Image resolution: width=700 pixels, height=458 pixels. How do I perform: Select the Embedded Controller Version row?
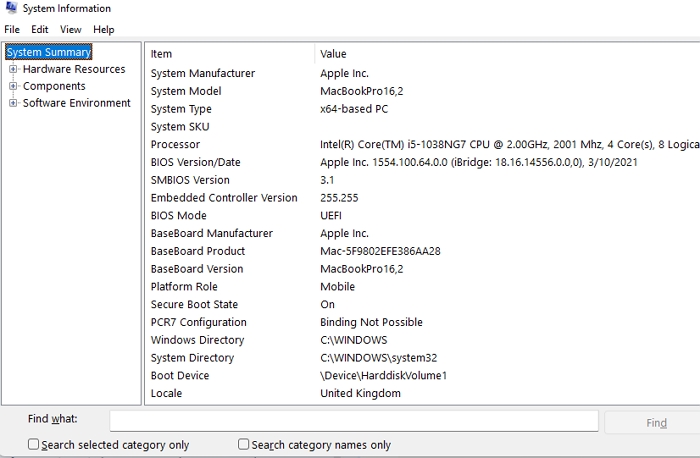(x=423, y=198)
